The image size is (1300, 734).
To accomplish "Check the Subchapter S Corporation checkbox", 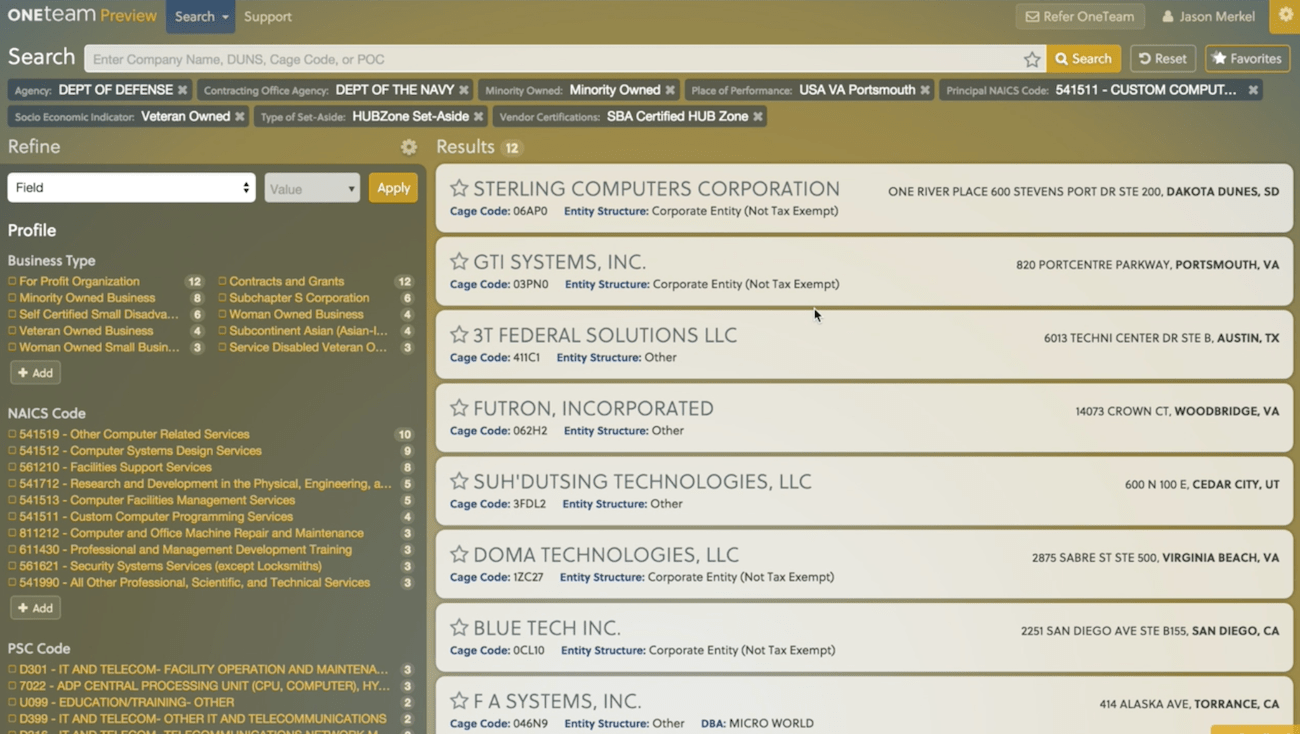I will click(x=222, y=298).
